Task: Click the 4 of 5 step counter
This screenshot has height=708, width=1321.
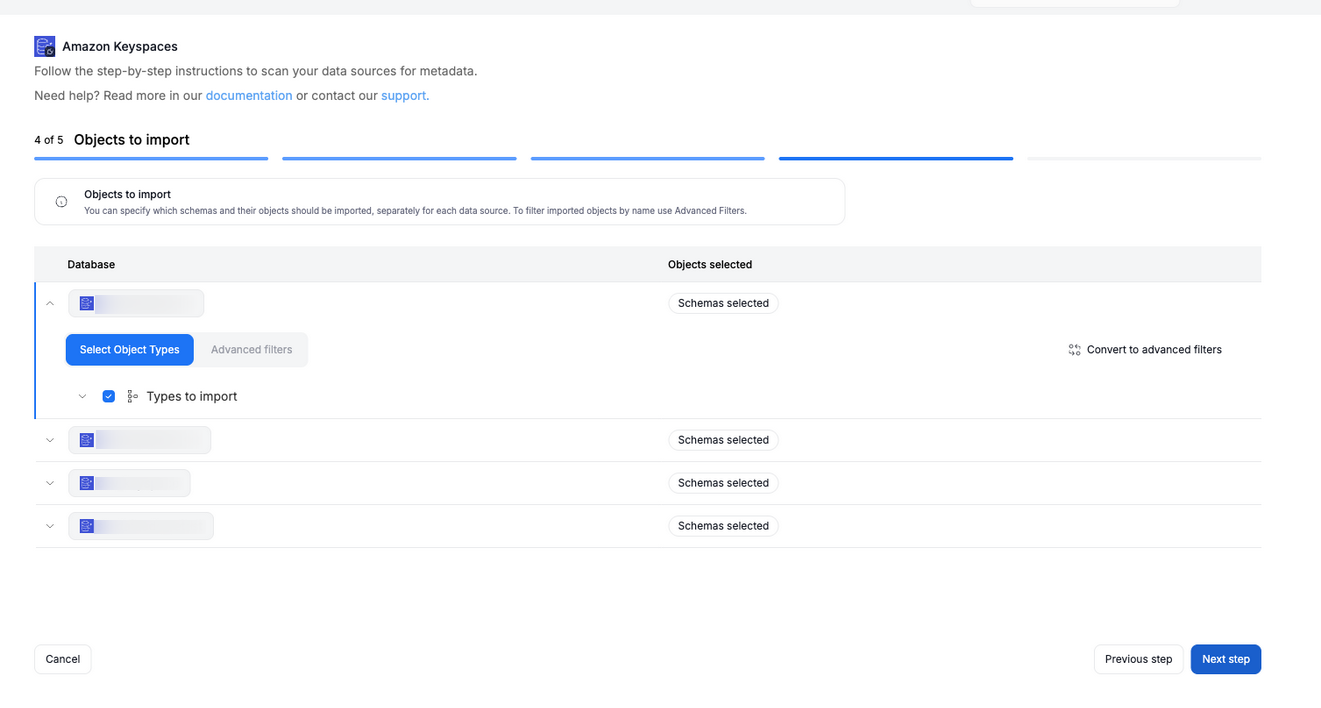Action: click(x=49, y=140)
